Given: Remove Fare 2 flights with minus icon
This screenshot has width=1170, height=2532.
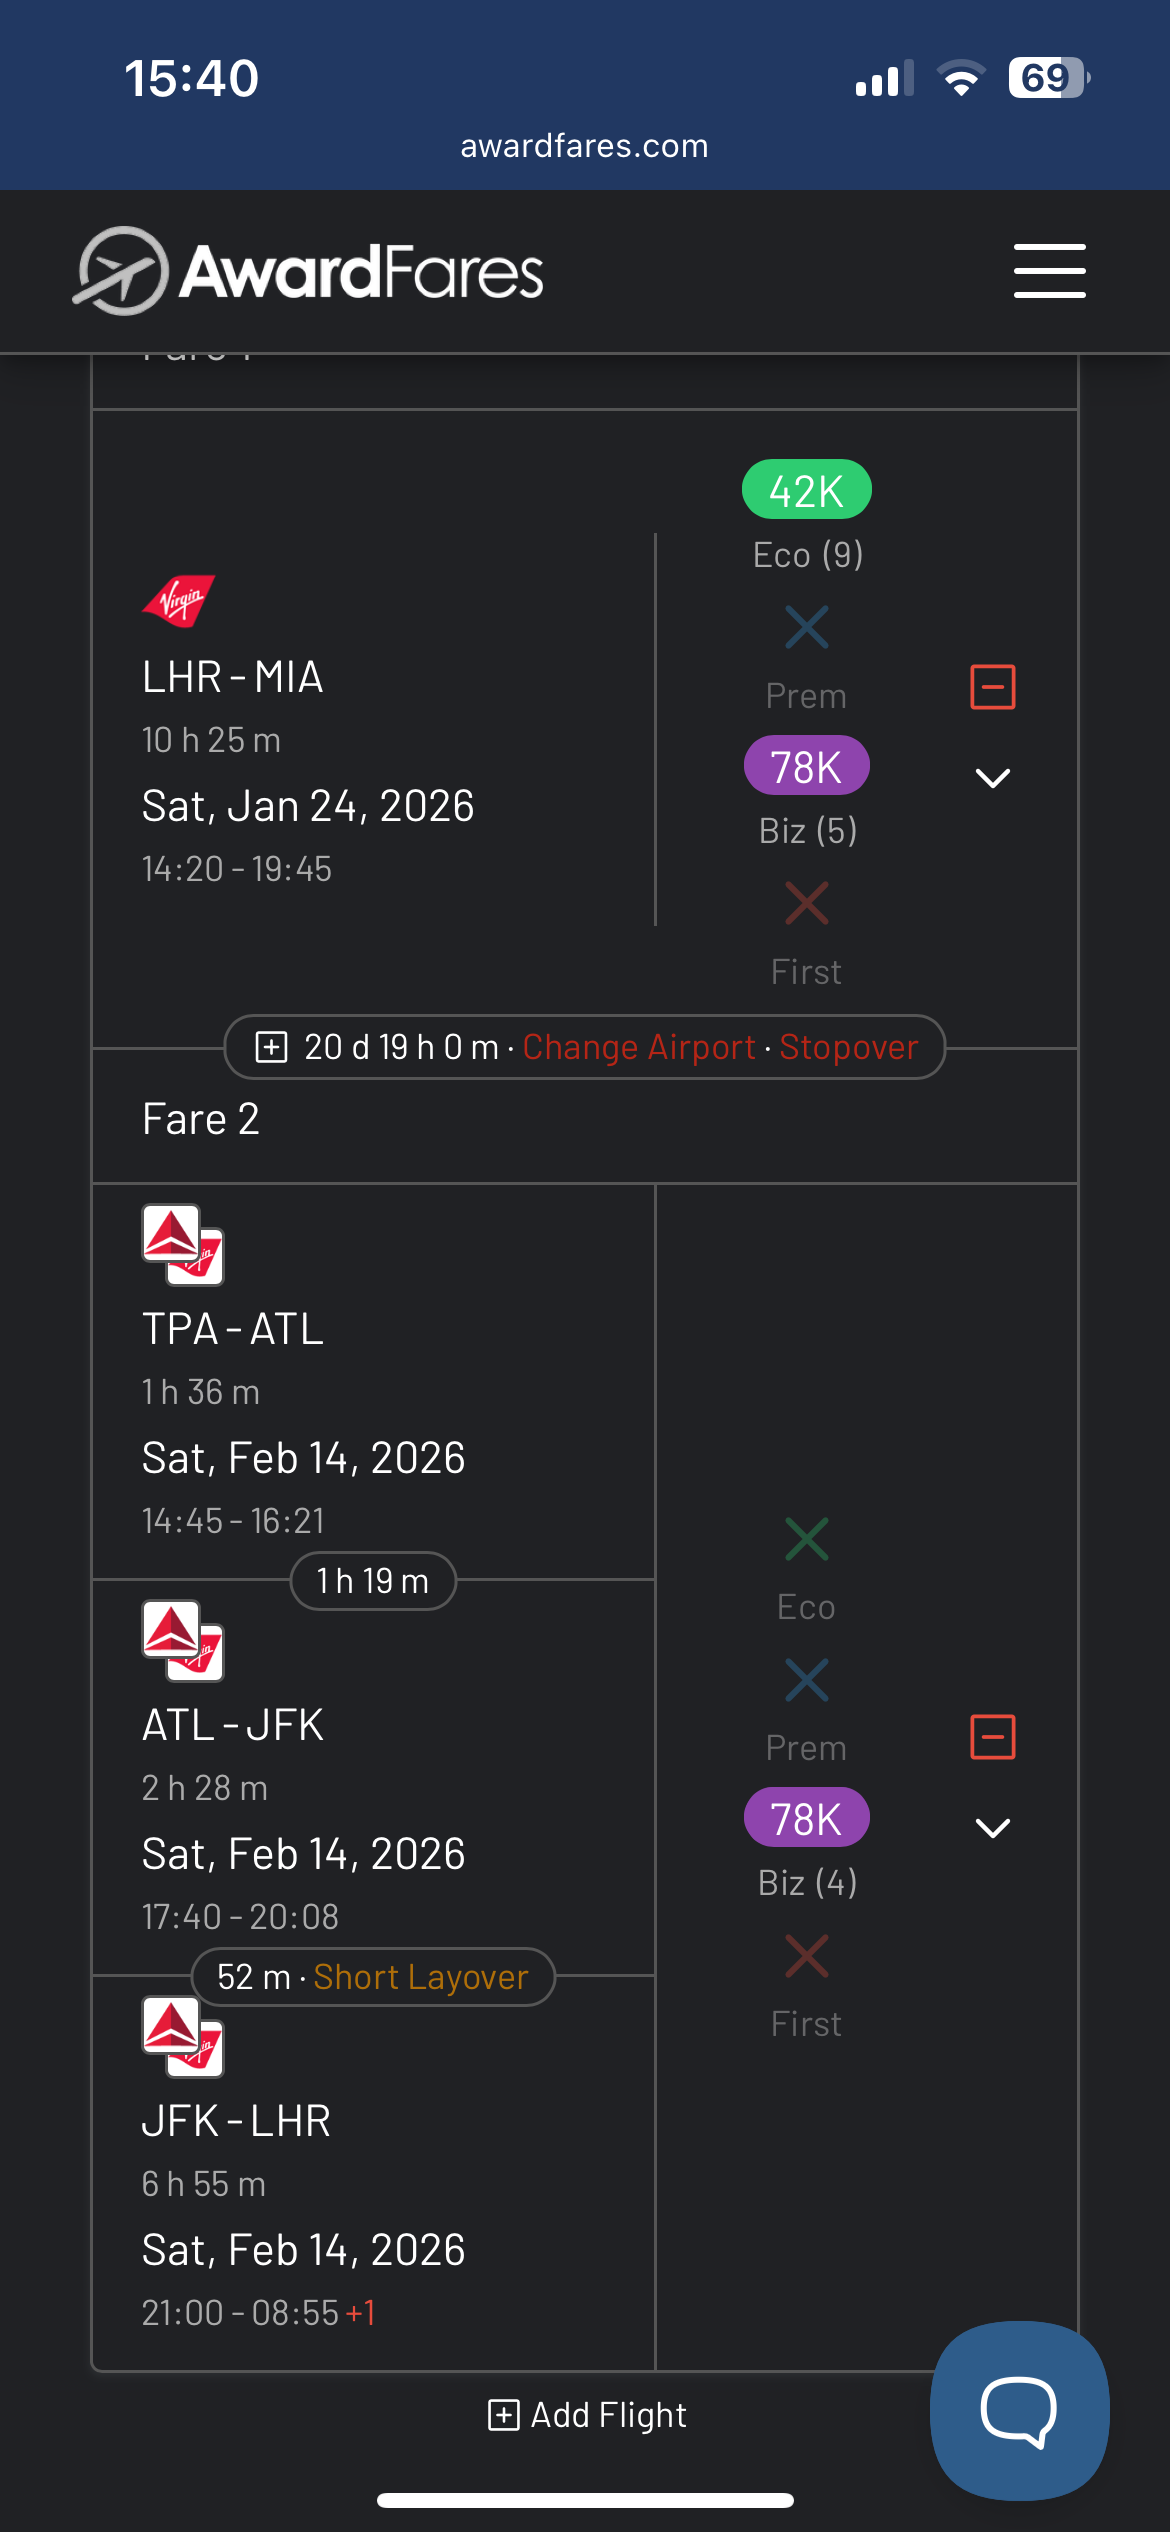Looking at the screenshot, I should pyautogui.click(x=993, y=1737).
